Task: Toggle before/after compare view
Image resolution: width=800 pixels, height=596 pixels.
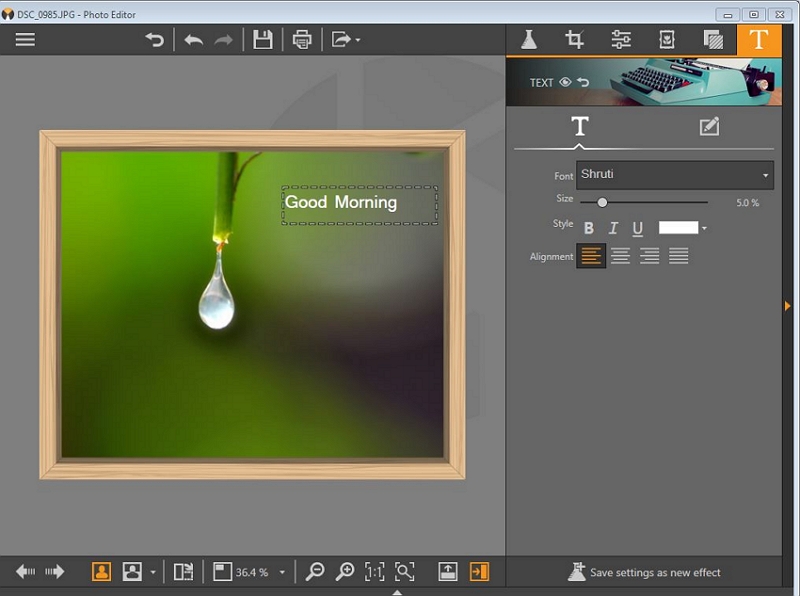Action: coord(183,572)
